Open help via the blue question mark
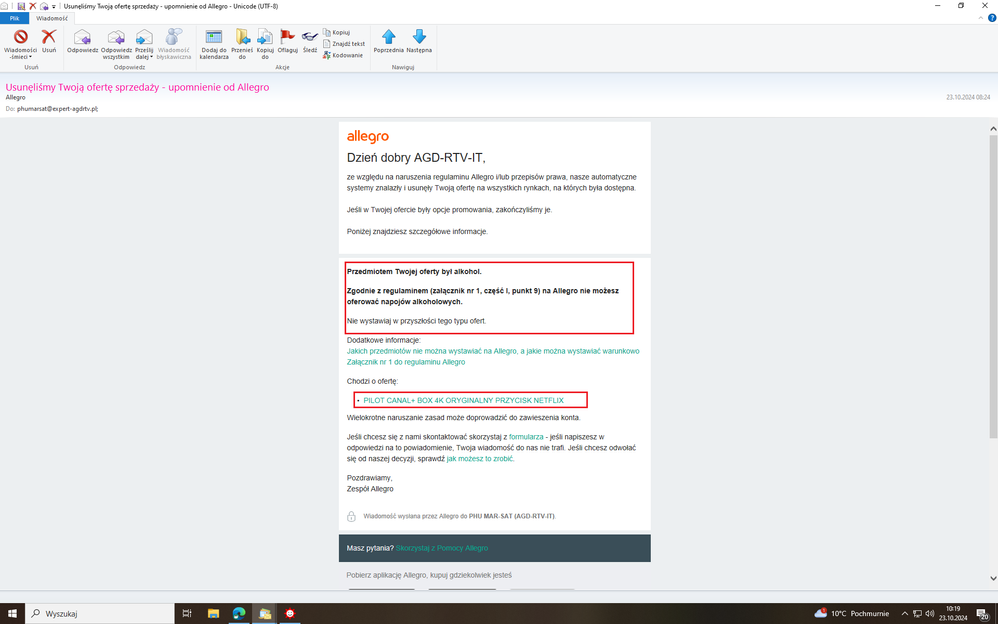The height and width of the screenshot is (624, 998). coord(992,18)
